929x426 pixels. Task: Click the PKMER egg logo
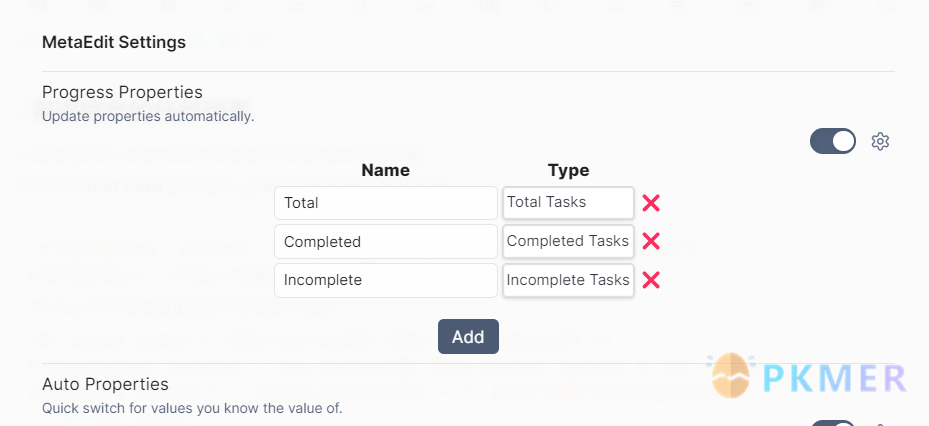[731, 376]
